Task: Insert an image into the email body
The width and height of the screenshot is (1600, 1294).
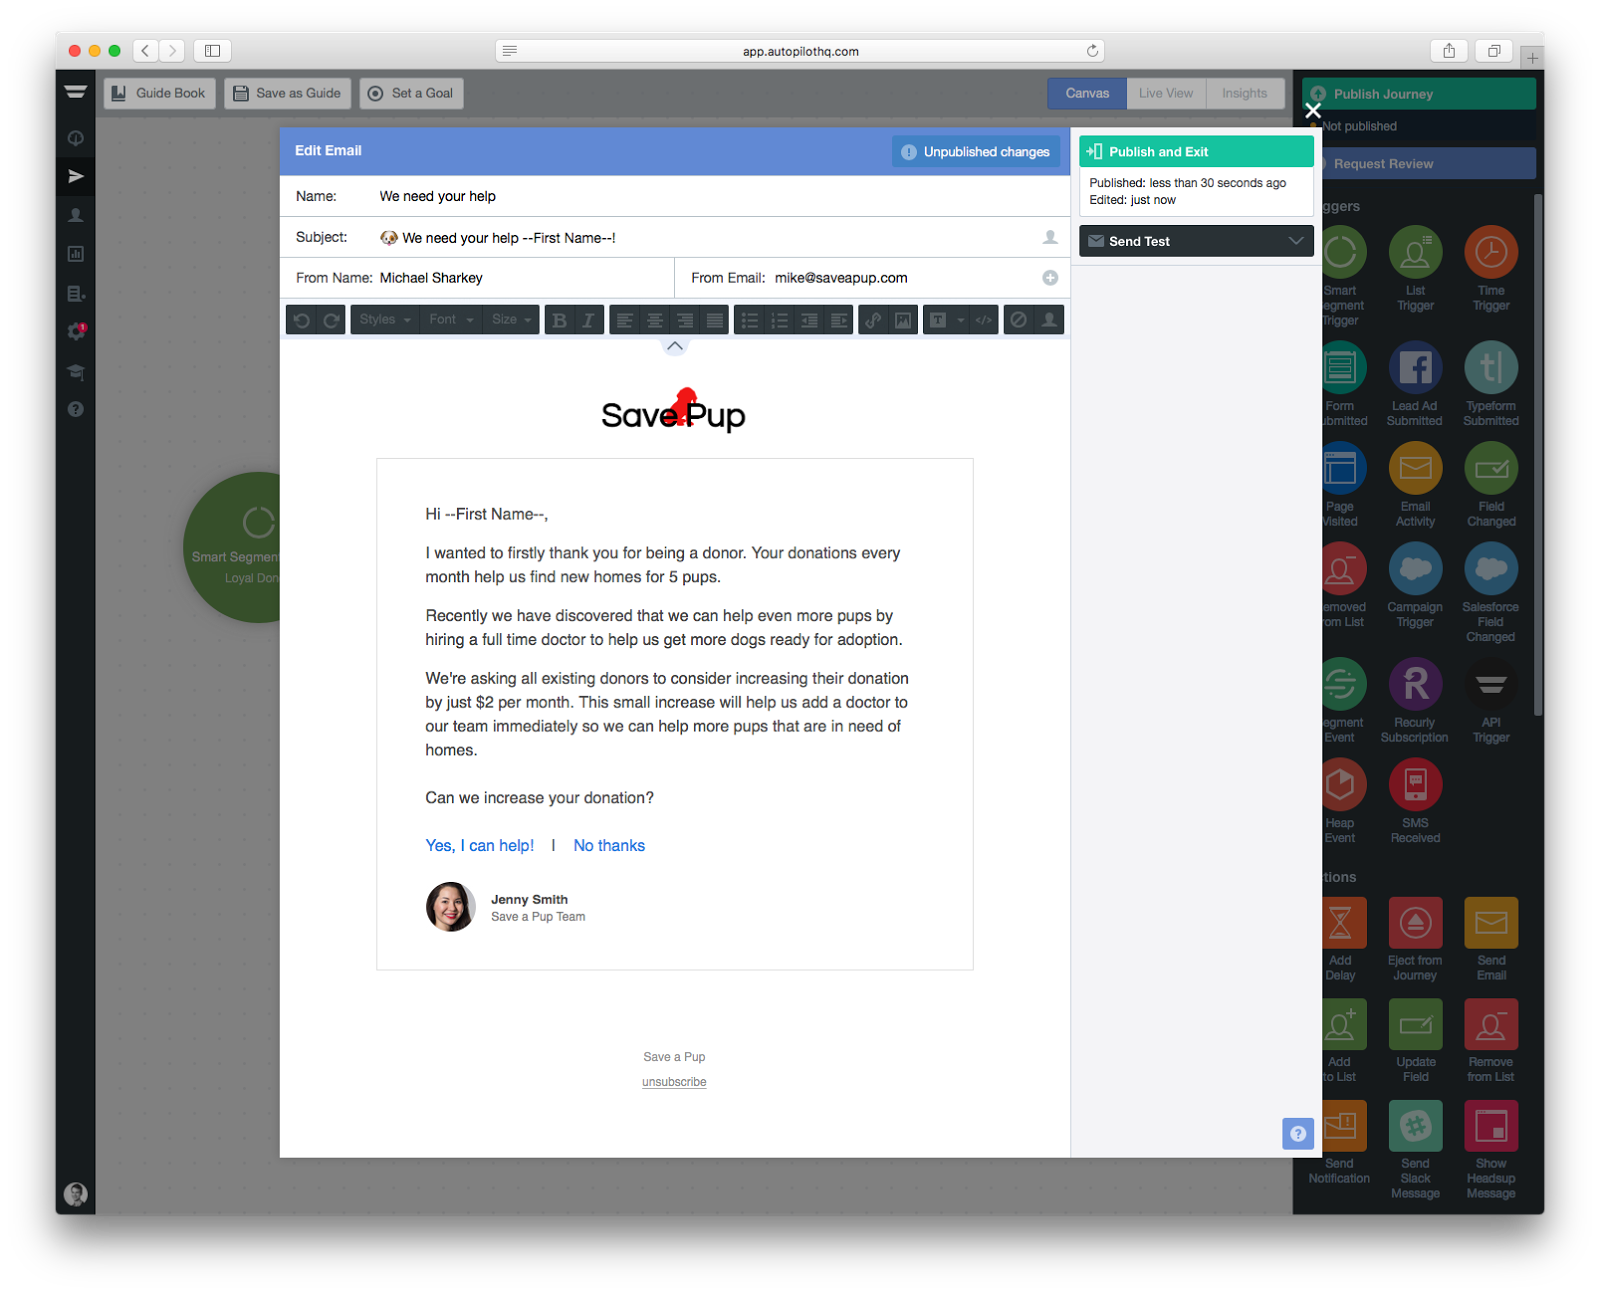Action: coord(903,319)
